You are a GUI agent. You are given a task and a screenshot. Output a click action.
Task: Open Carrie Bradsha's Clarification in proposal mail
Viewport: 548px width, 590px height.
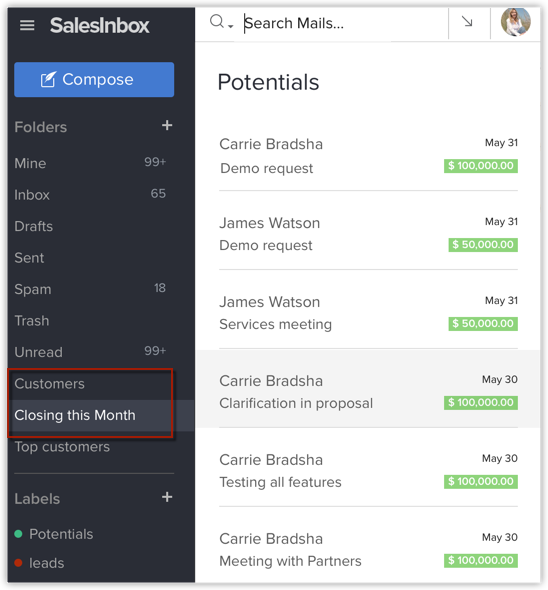click(x=368, y=389)
